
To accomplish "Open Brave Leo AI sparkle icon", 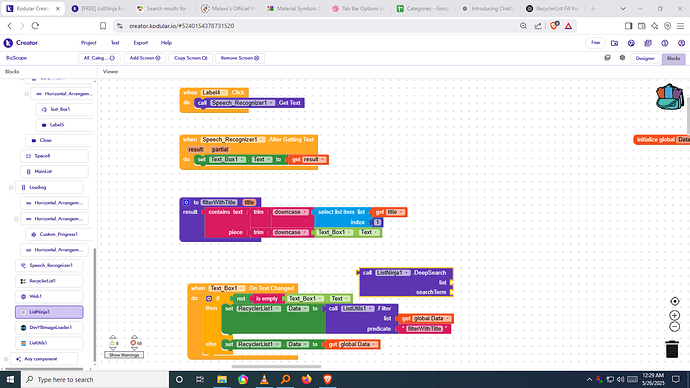I will click(x=655, y=26).
